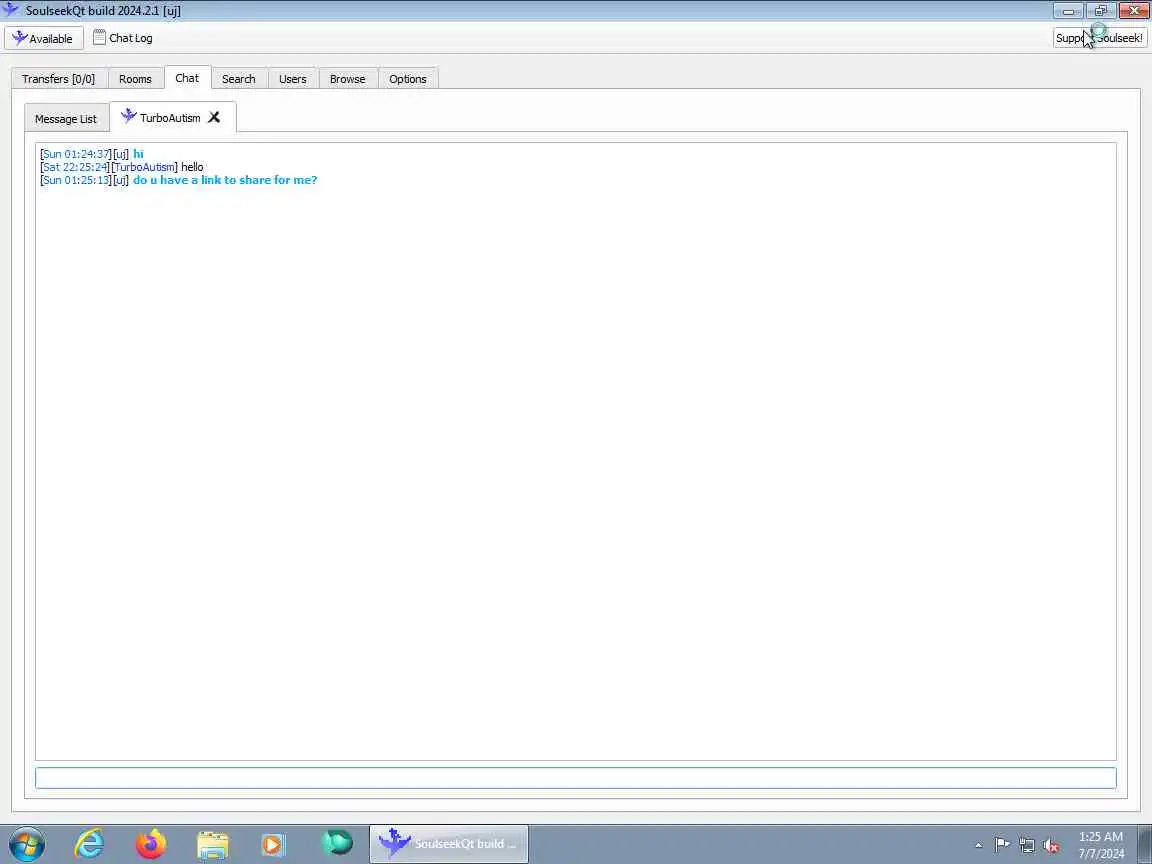Open the Windows Start menu
The height and width of the screenshot is (864, 1152).
point(27,843)
